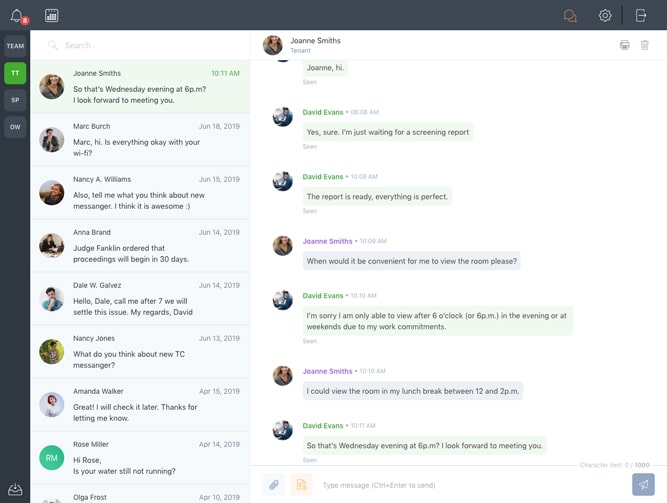This screenshot has height=503, width=667.
Task: Click Joanne Smiths avatar in the chat header
Action: tap(273, 45)
